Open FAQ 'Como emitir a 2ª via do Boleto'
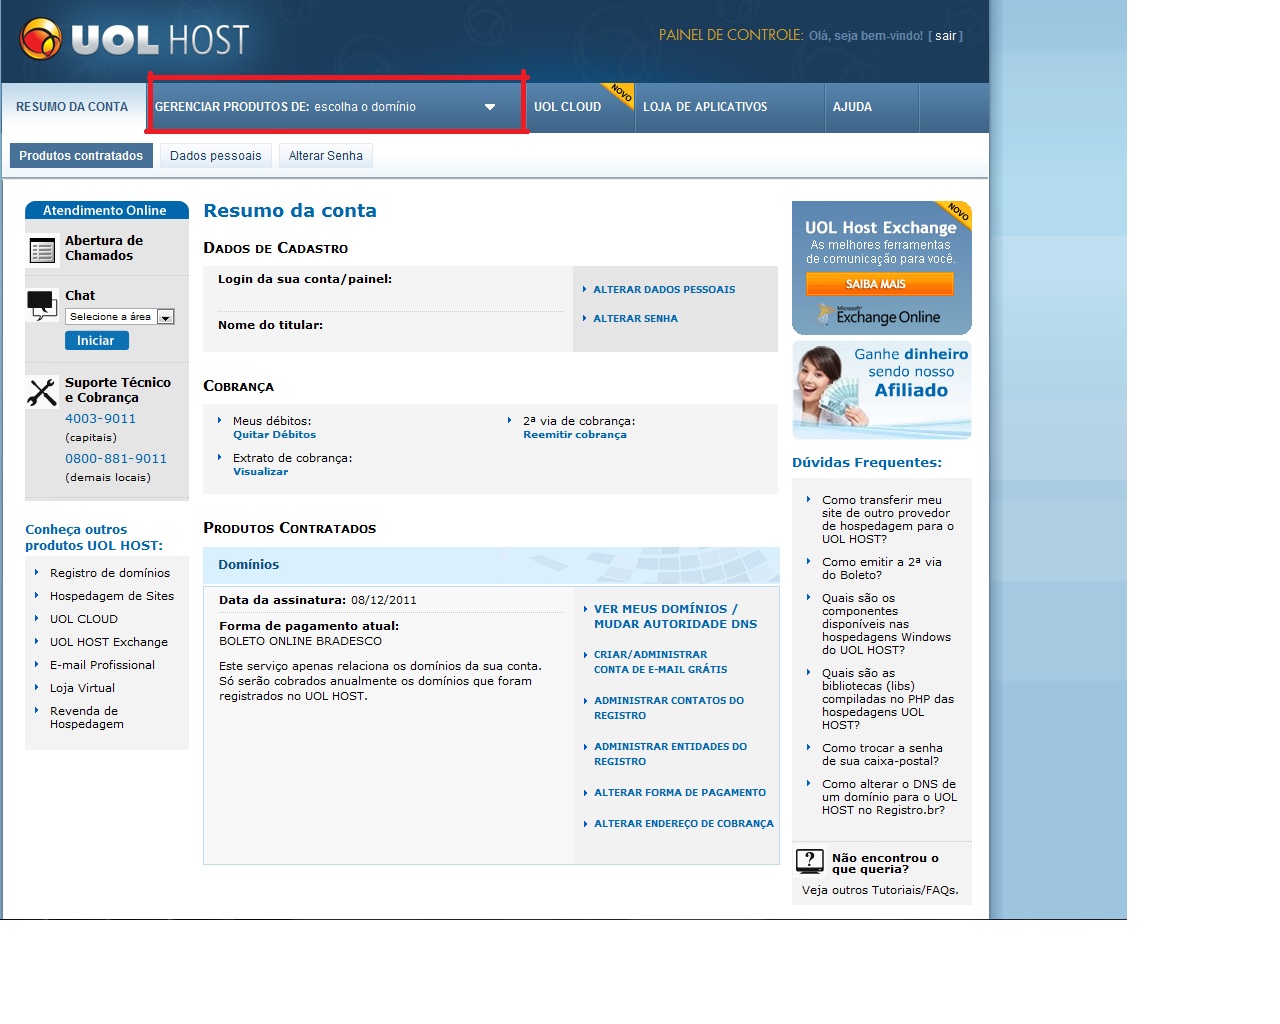1280x1024 pixels. tap(882, 569)
